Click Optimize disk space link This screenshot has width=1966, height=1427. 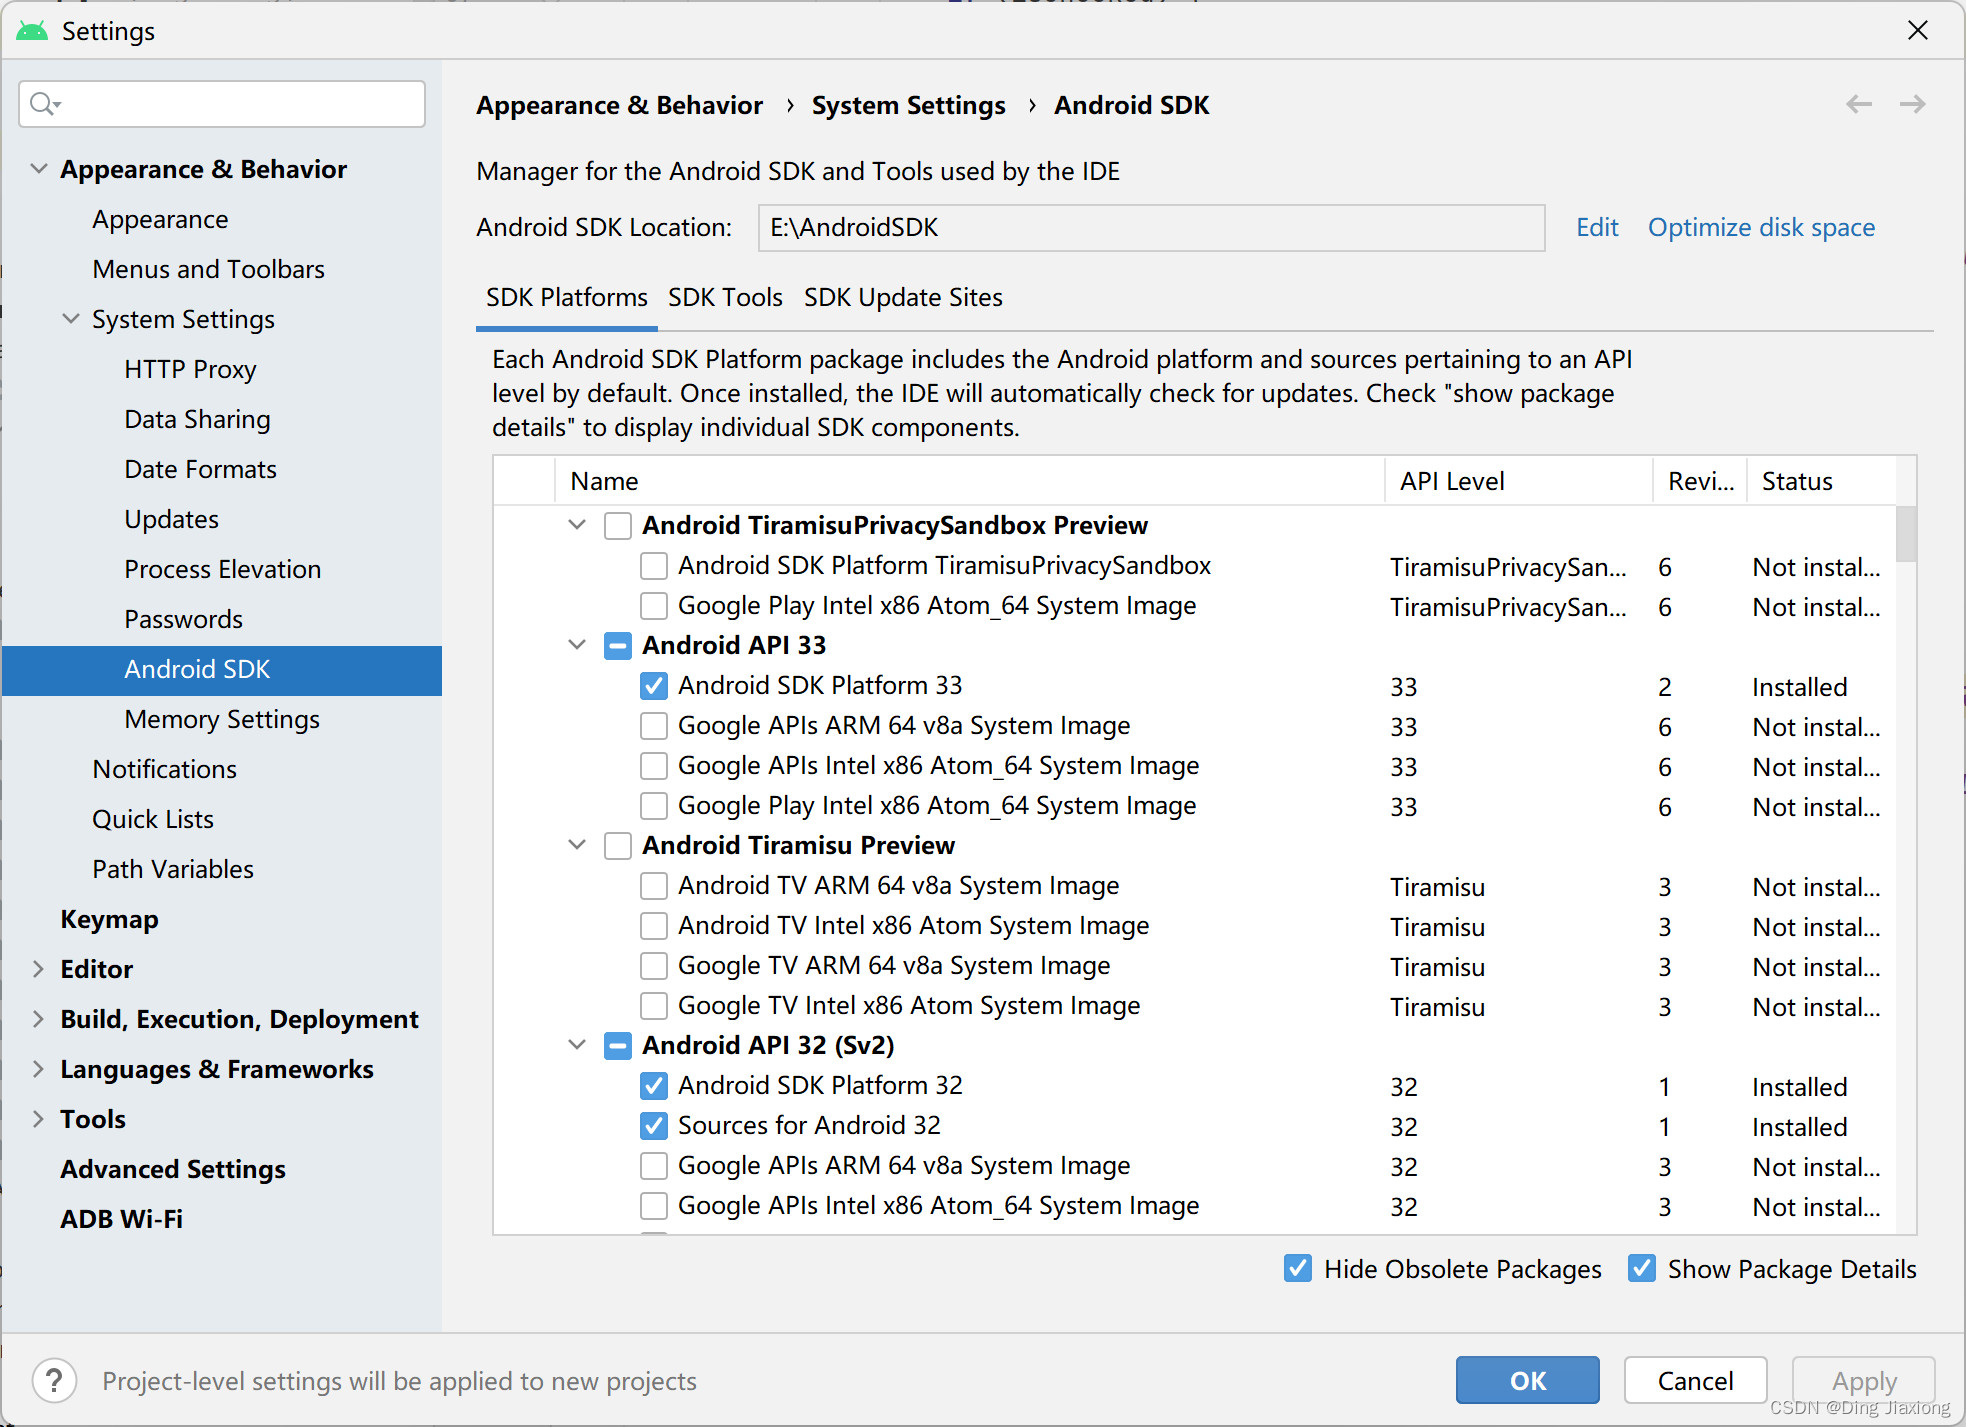pos(1761,227)
